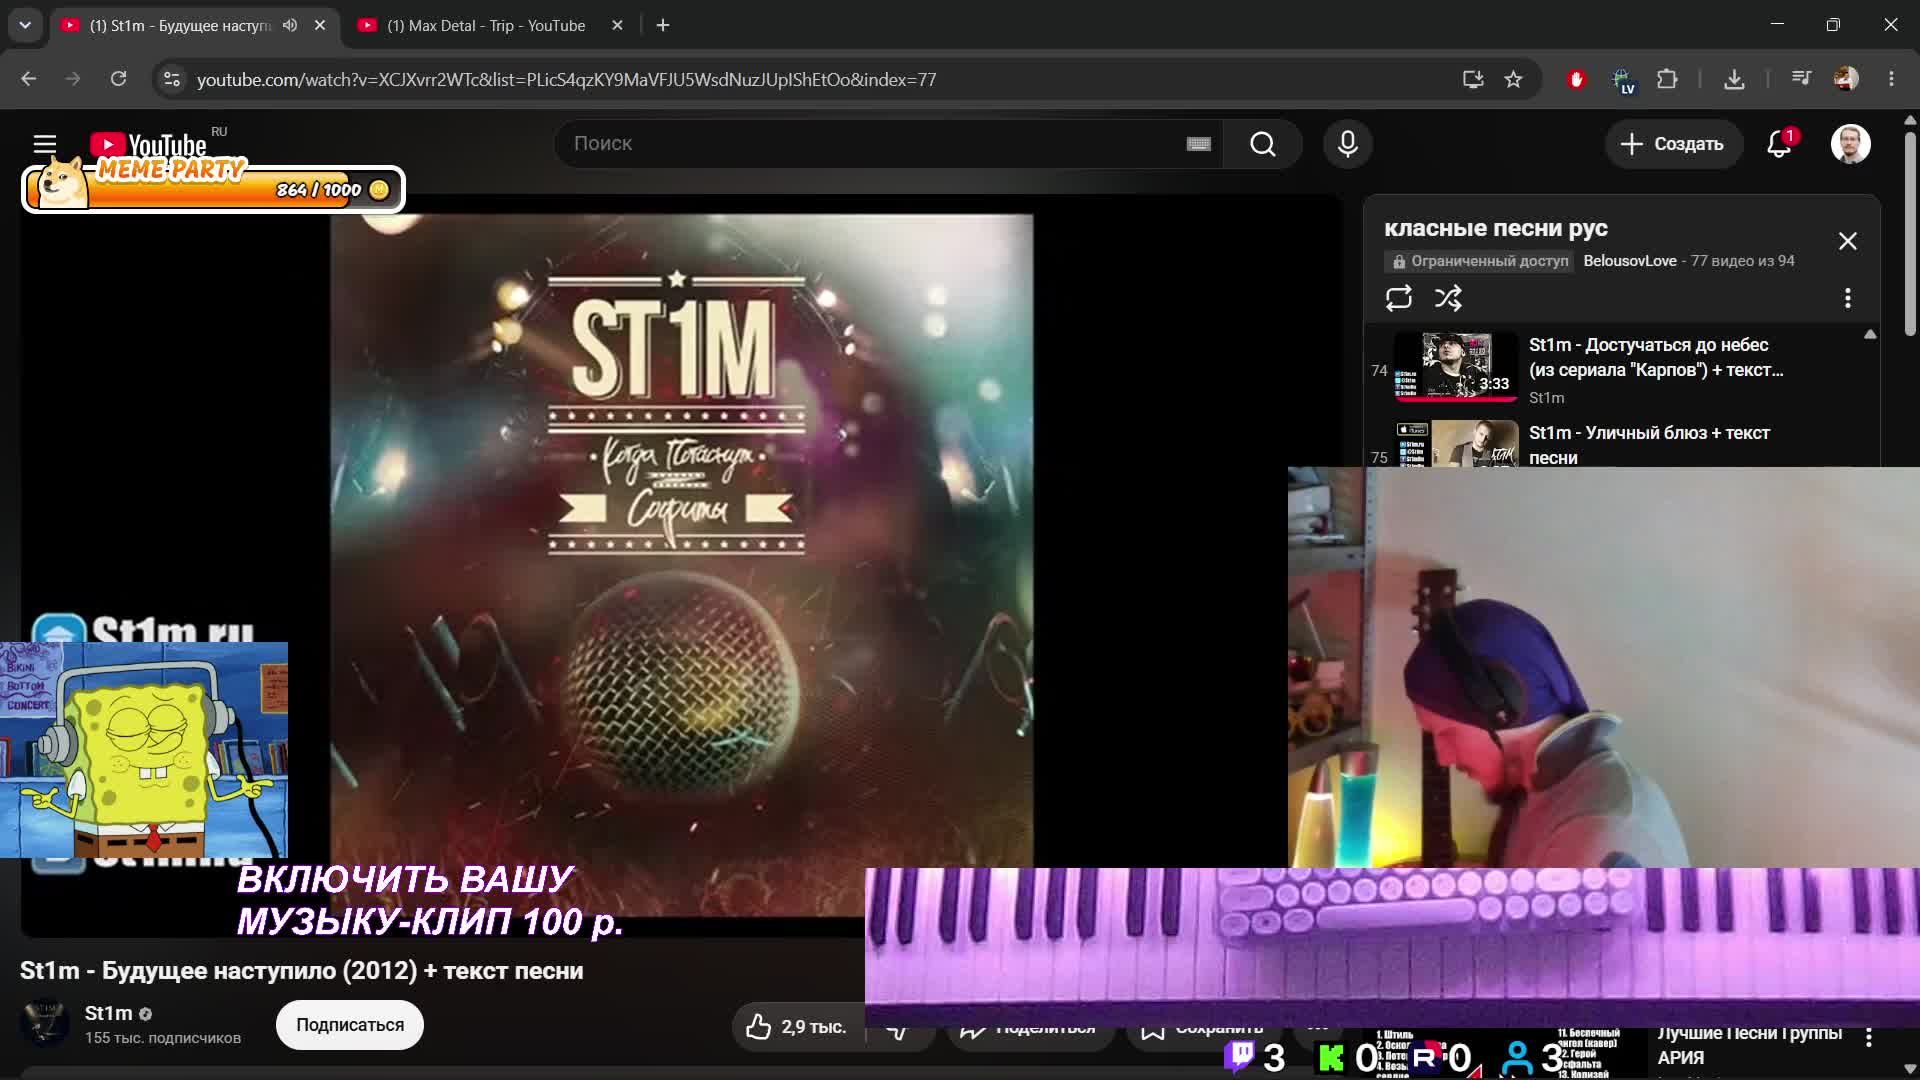Click the YouTube URL address field
This screenshot has height=1080, width=1920.
(x=566, y=79)
